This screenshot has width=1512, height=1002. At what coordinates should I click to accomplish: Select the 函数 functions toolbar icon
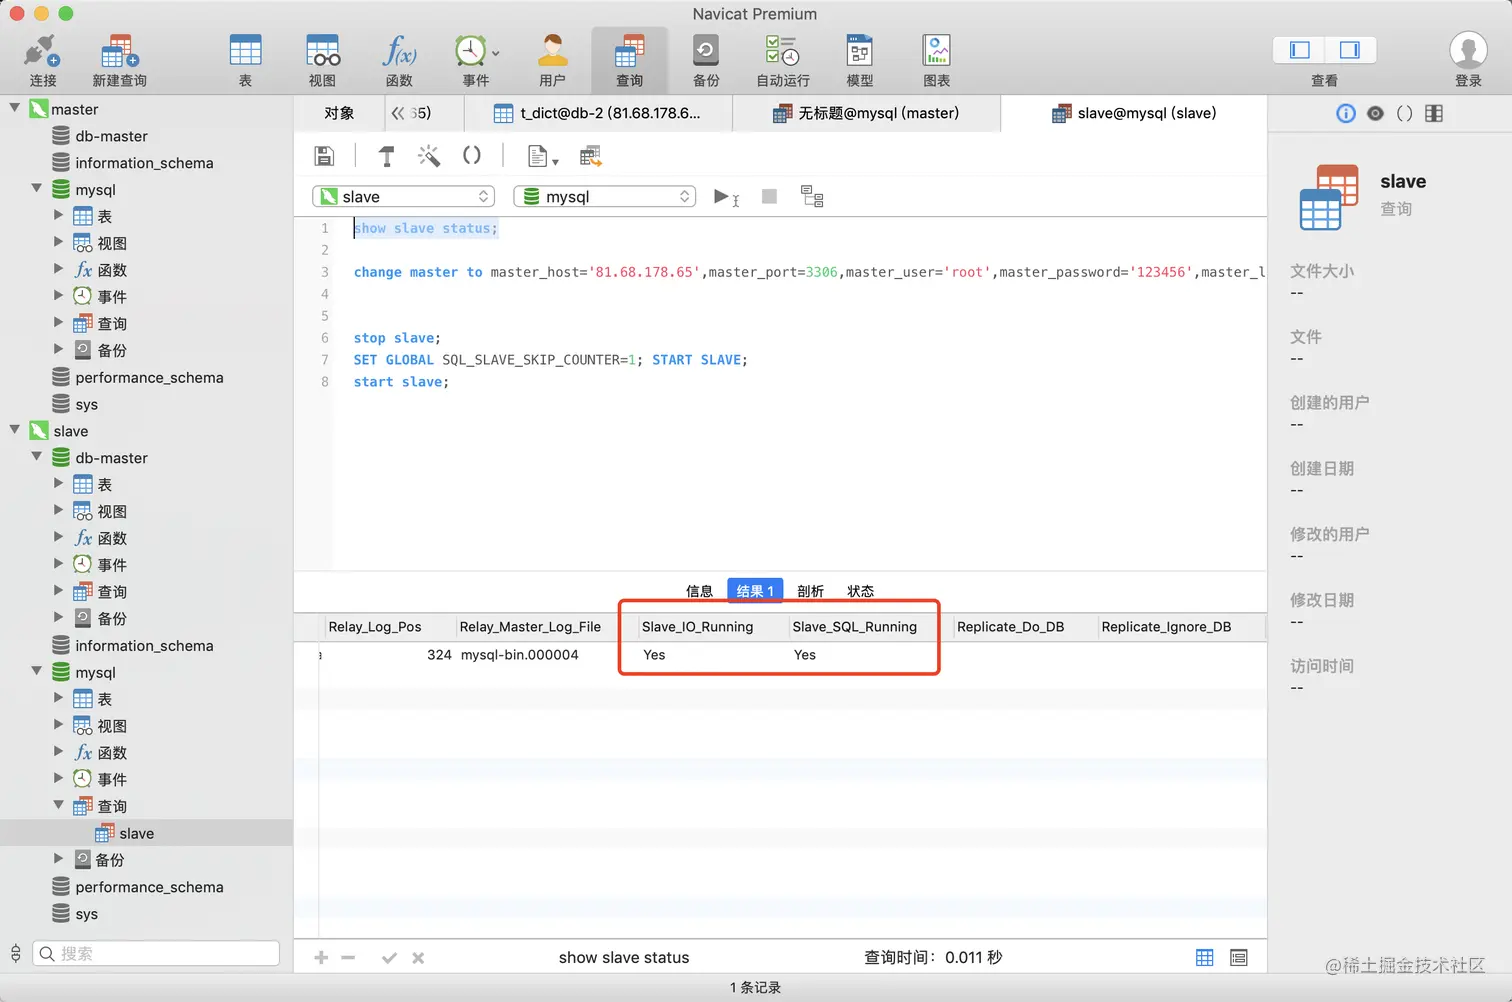399,60
